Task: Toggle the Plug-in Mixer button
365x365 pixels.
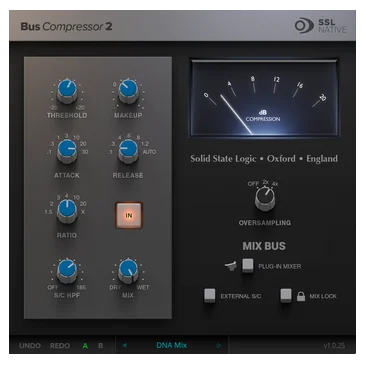Action: 248,266
